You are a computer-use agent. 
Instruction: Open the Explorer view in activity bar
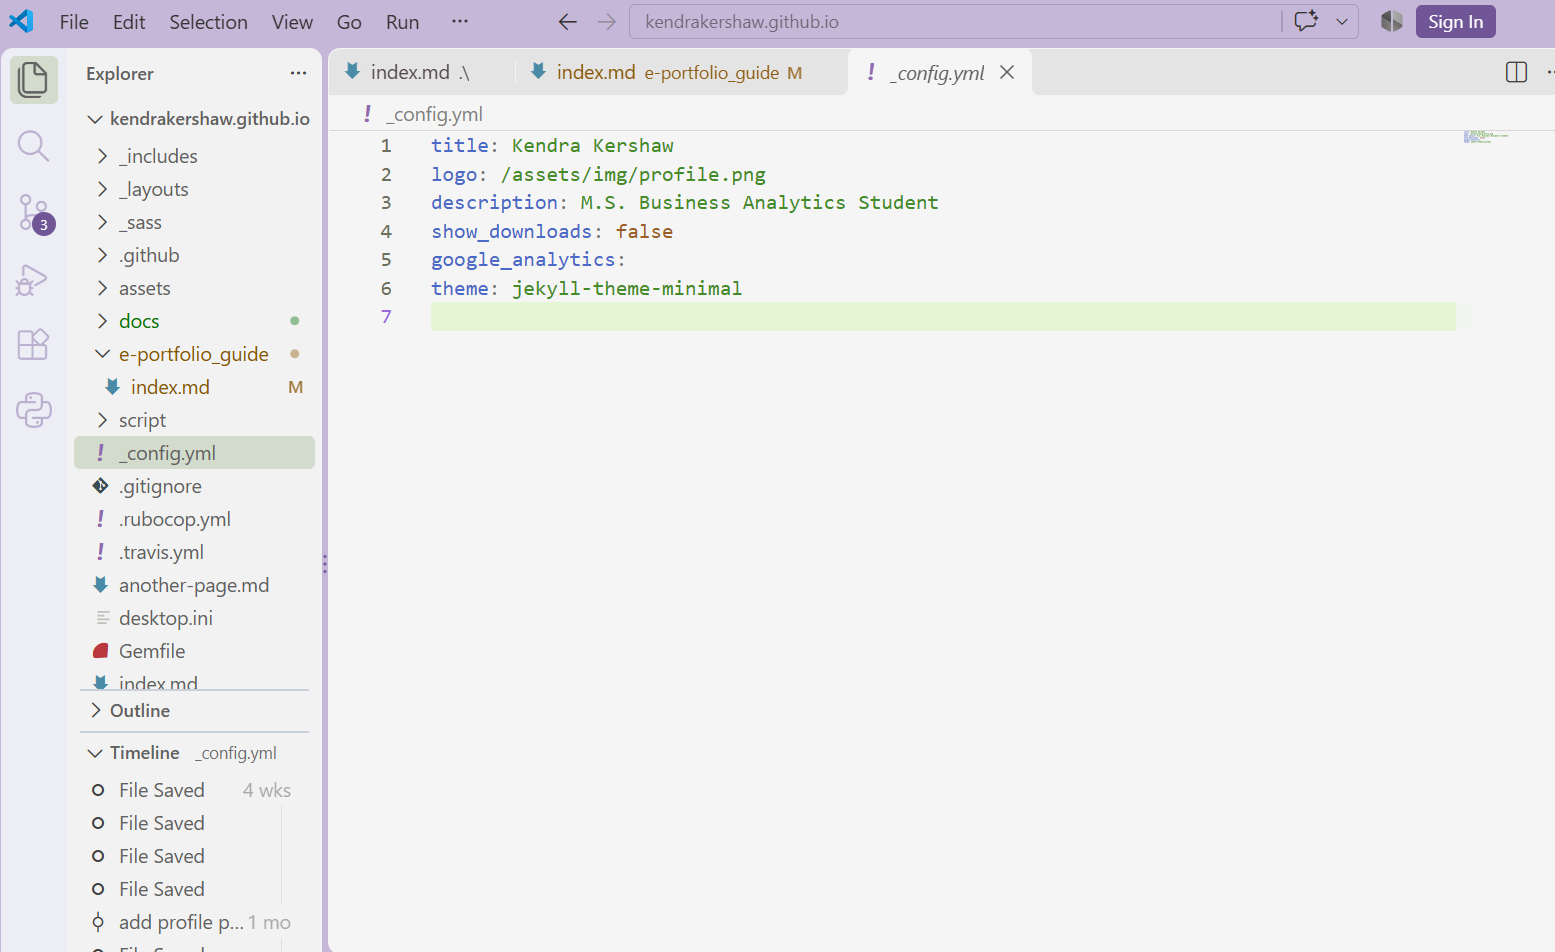[x=33, y=80]
